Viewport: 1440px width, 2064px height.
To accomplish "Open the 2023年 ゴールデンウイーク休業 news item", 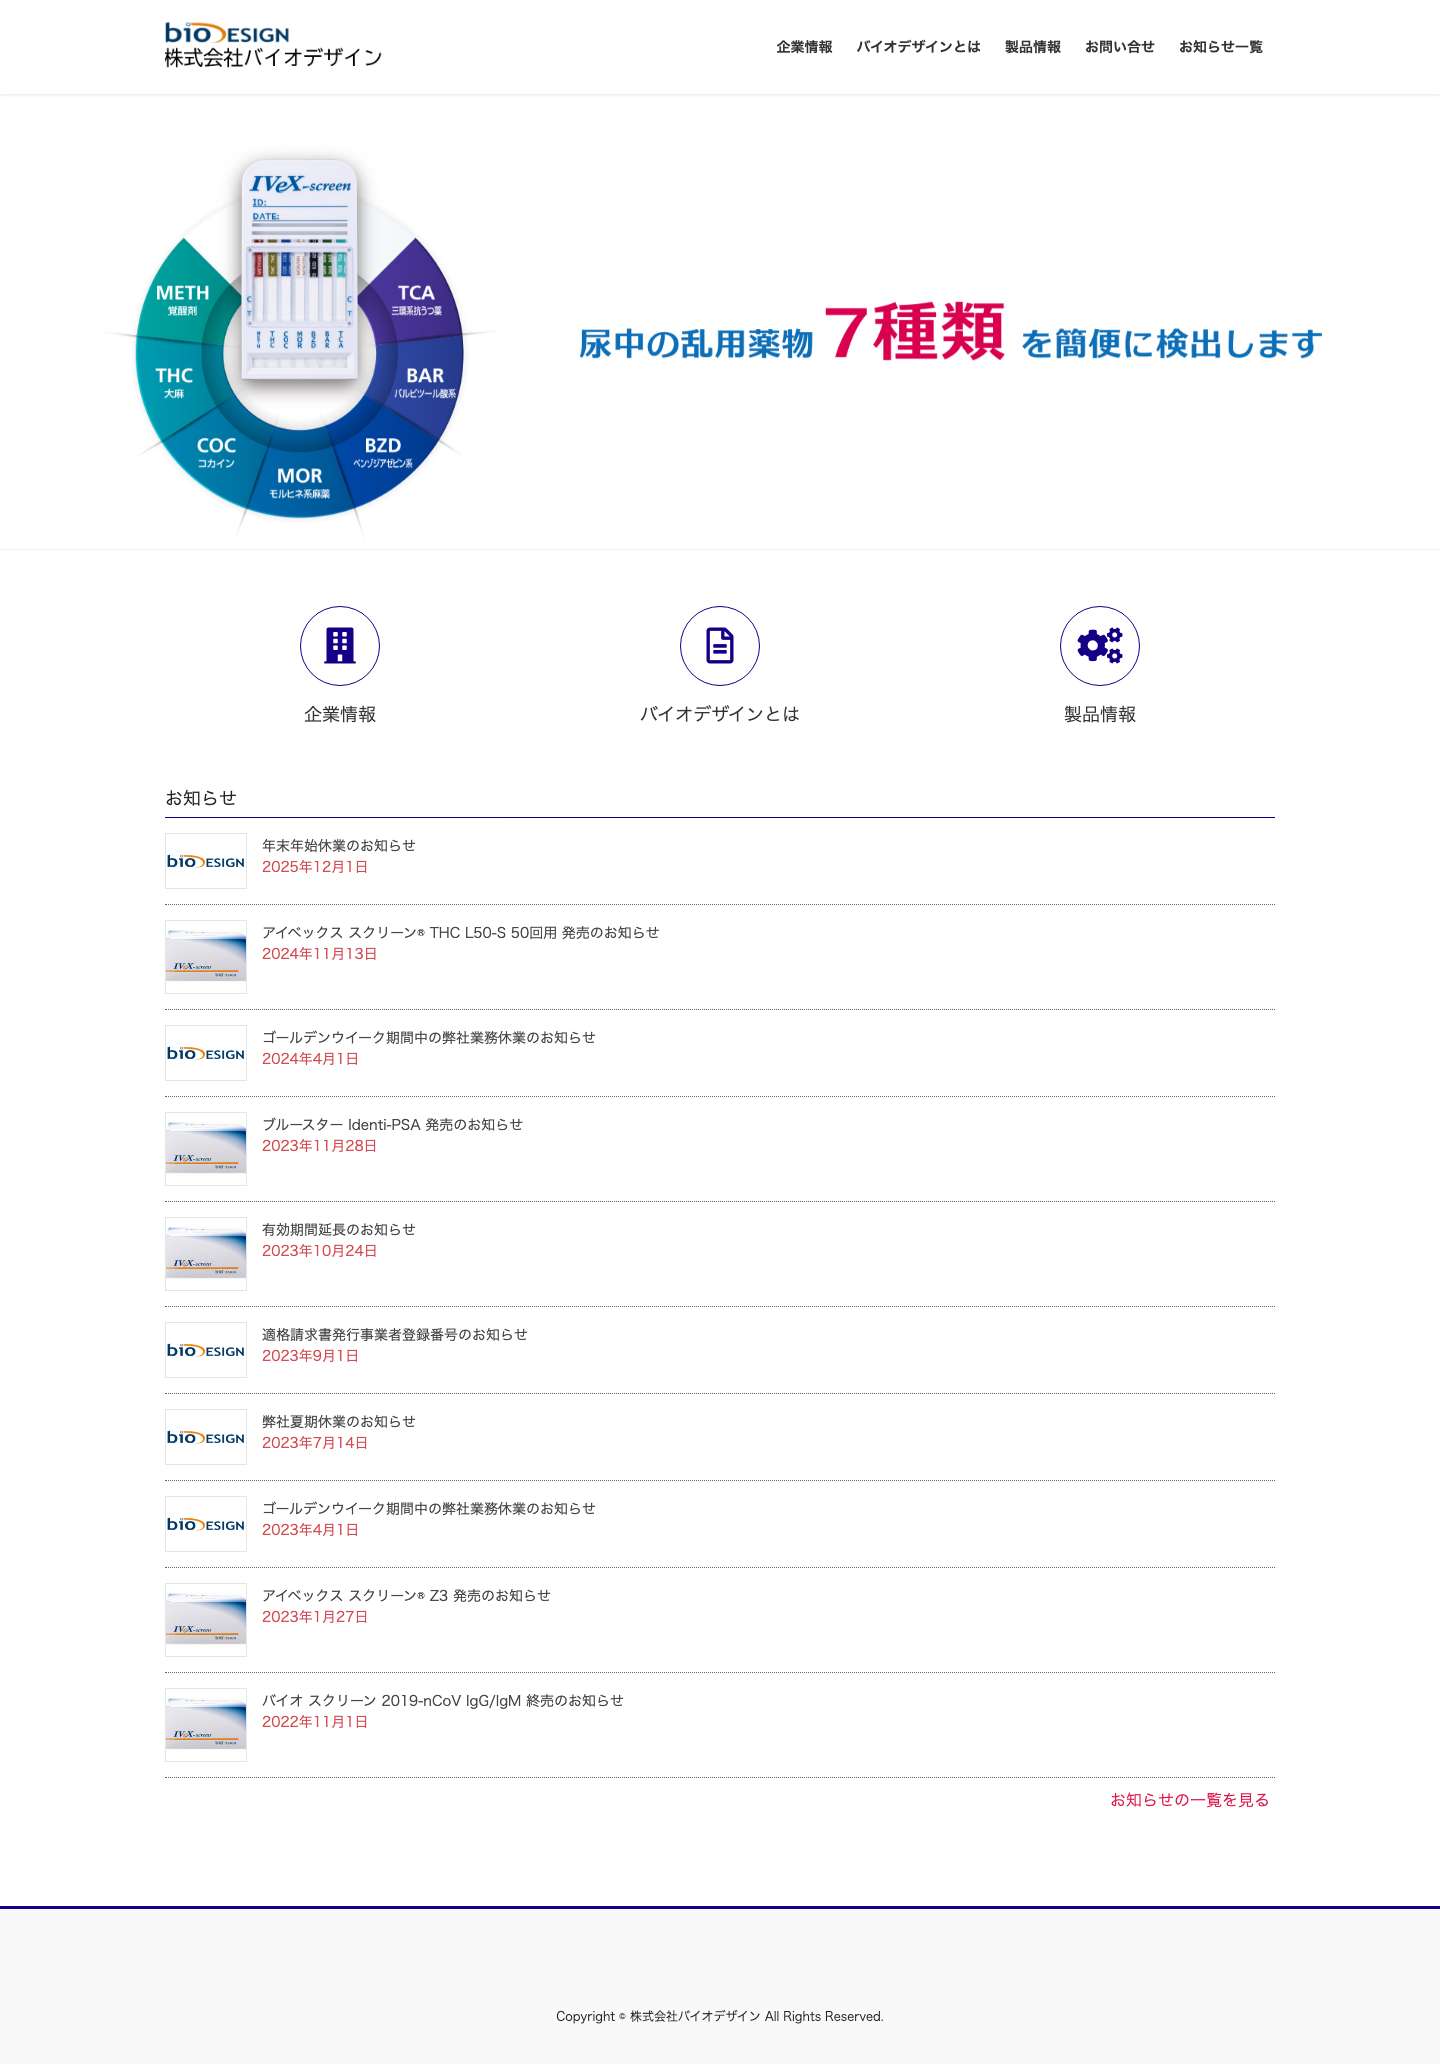I will pyautogui.click(x=429, y=1508).
